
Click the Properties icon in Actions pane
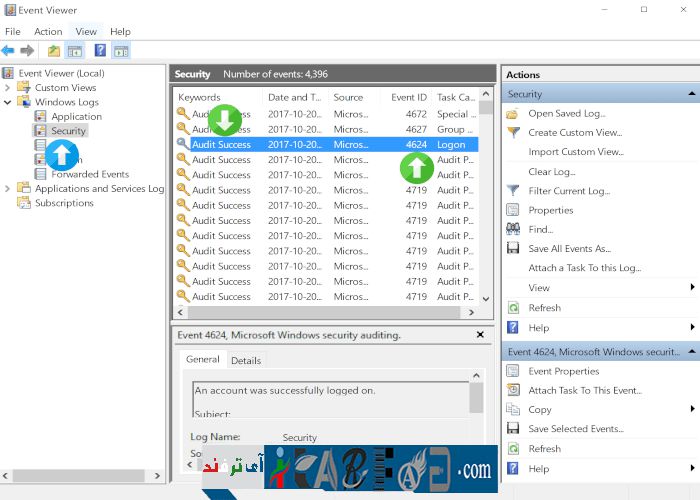click(x=513, y=210)
